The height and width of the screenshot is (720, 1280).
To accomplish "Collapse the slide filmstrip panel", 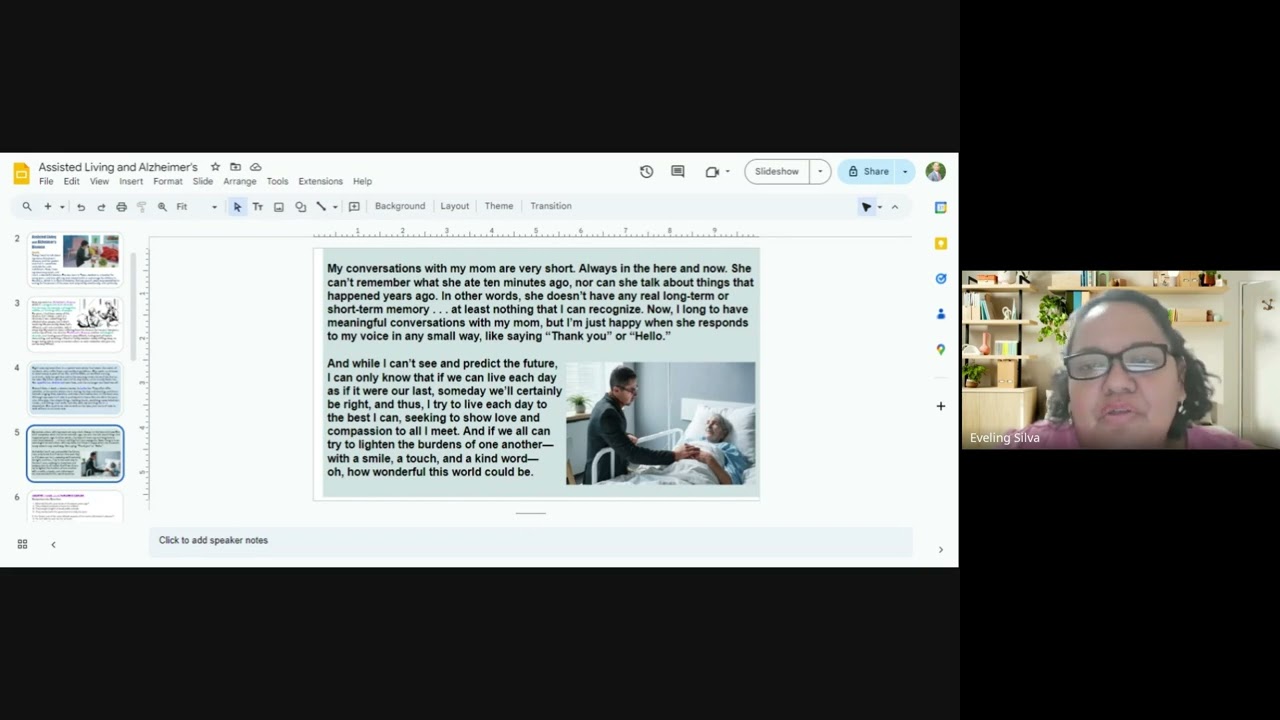I will coord(53,544).
